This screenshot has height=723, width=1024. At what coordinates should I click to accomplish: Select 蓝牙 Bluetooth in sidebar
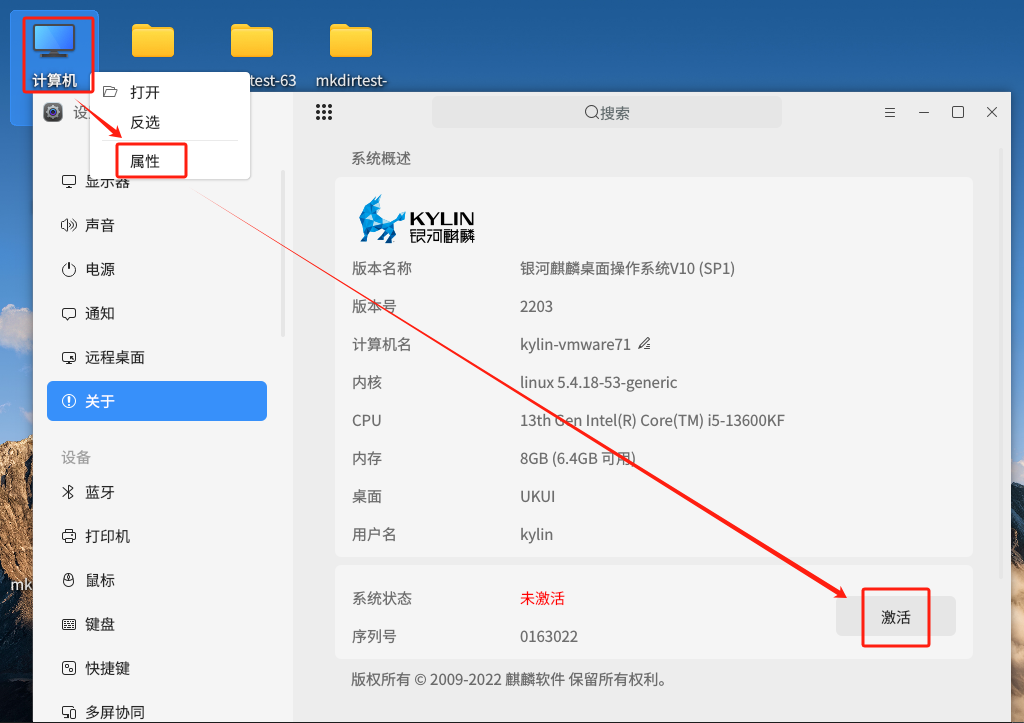click(x=99, y=492)
